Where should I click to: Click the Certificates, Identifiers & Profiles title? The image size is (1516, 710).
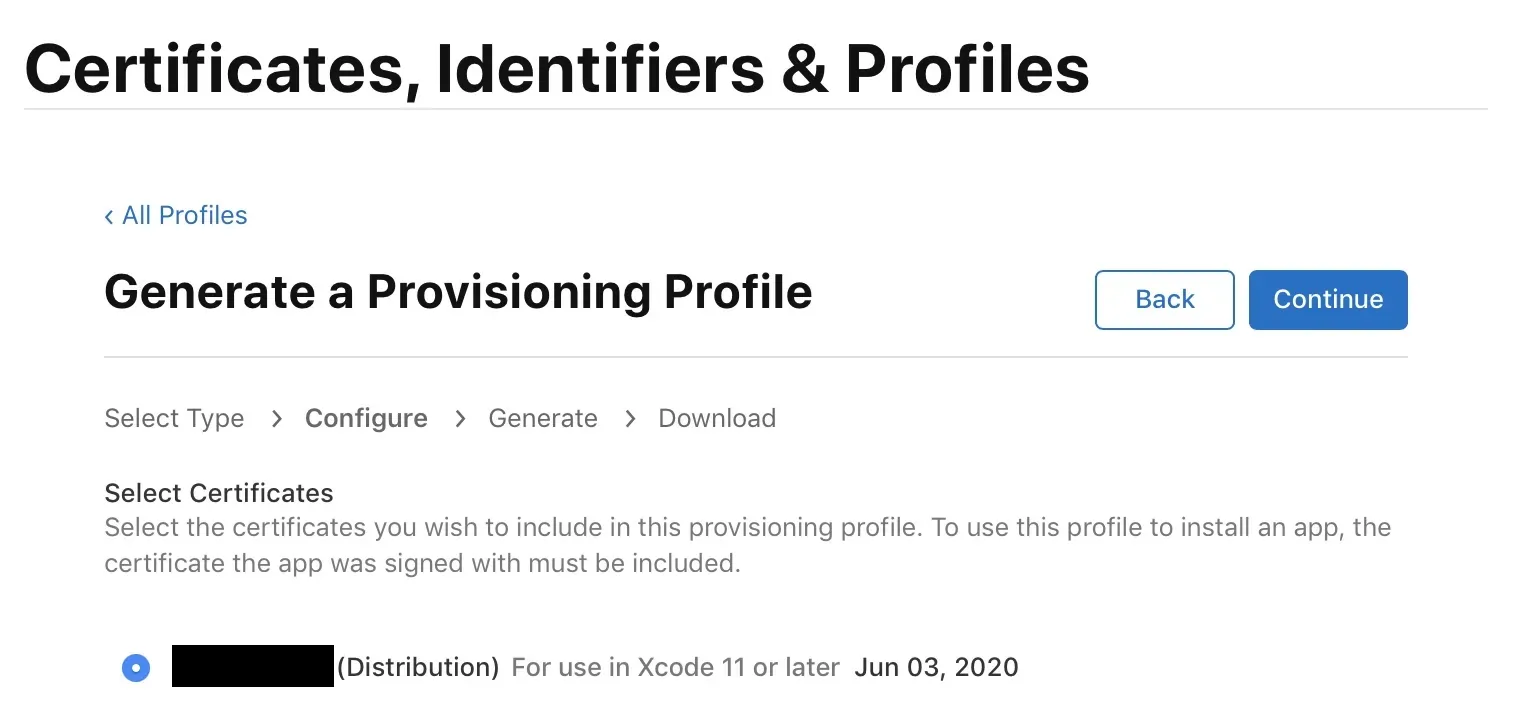click(x=557, y=68)
